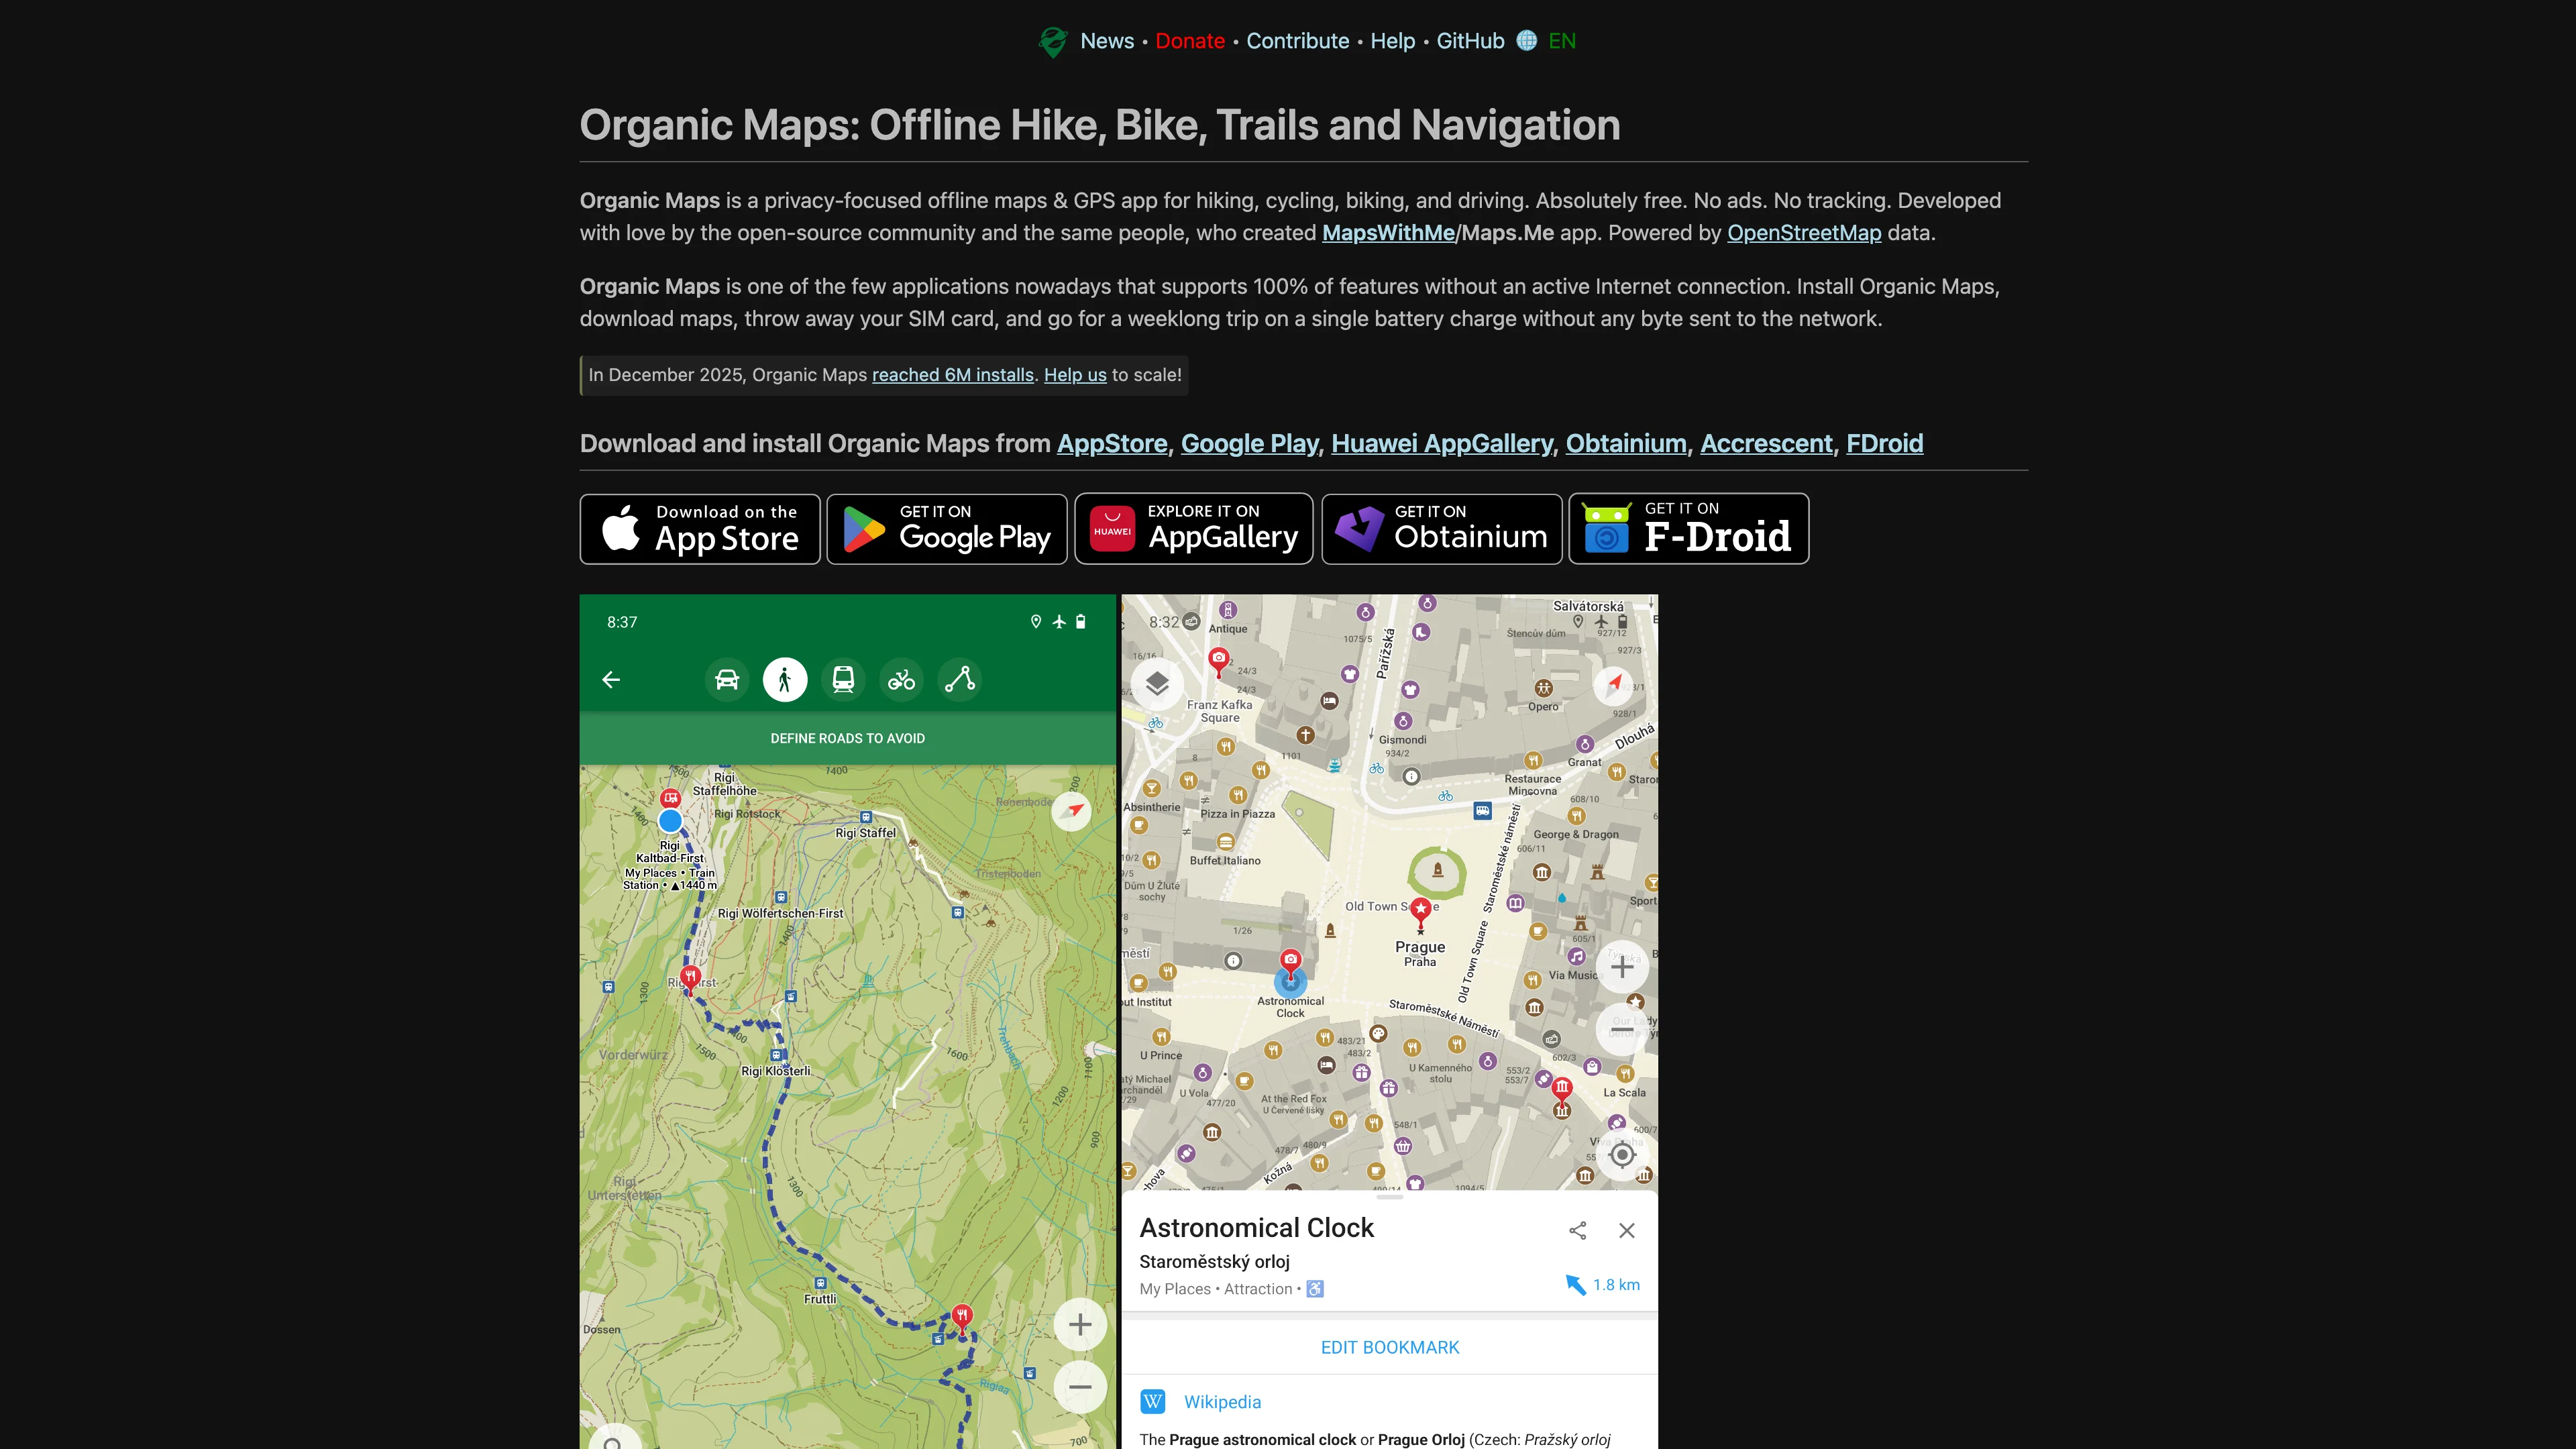Open the Huawei AppGallery text link

pyautogui.click(x=1441, y=444)
